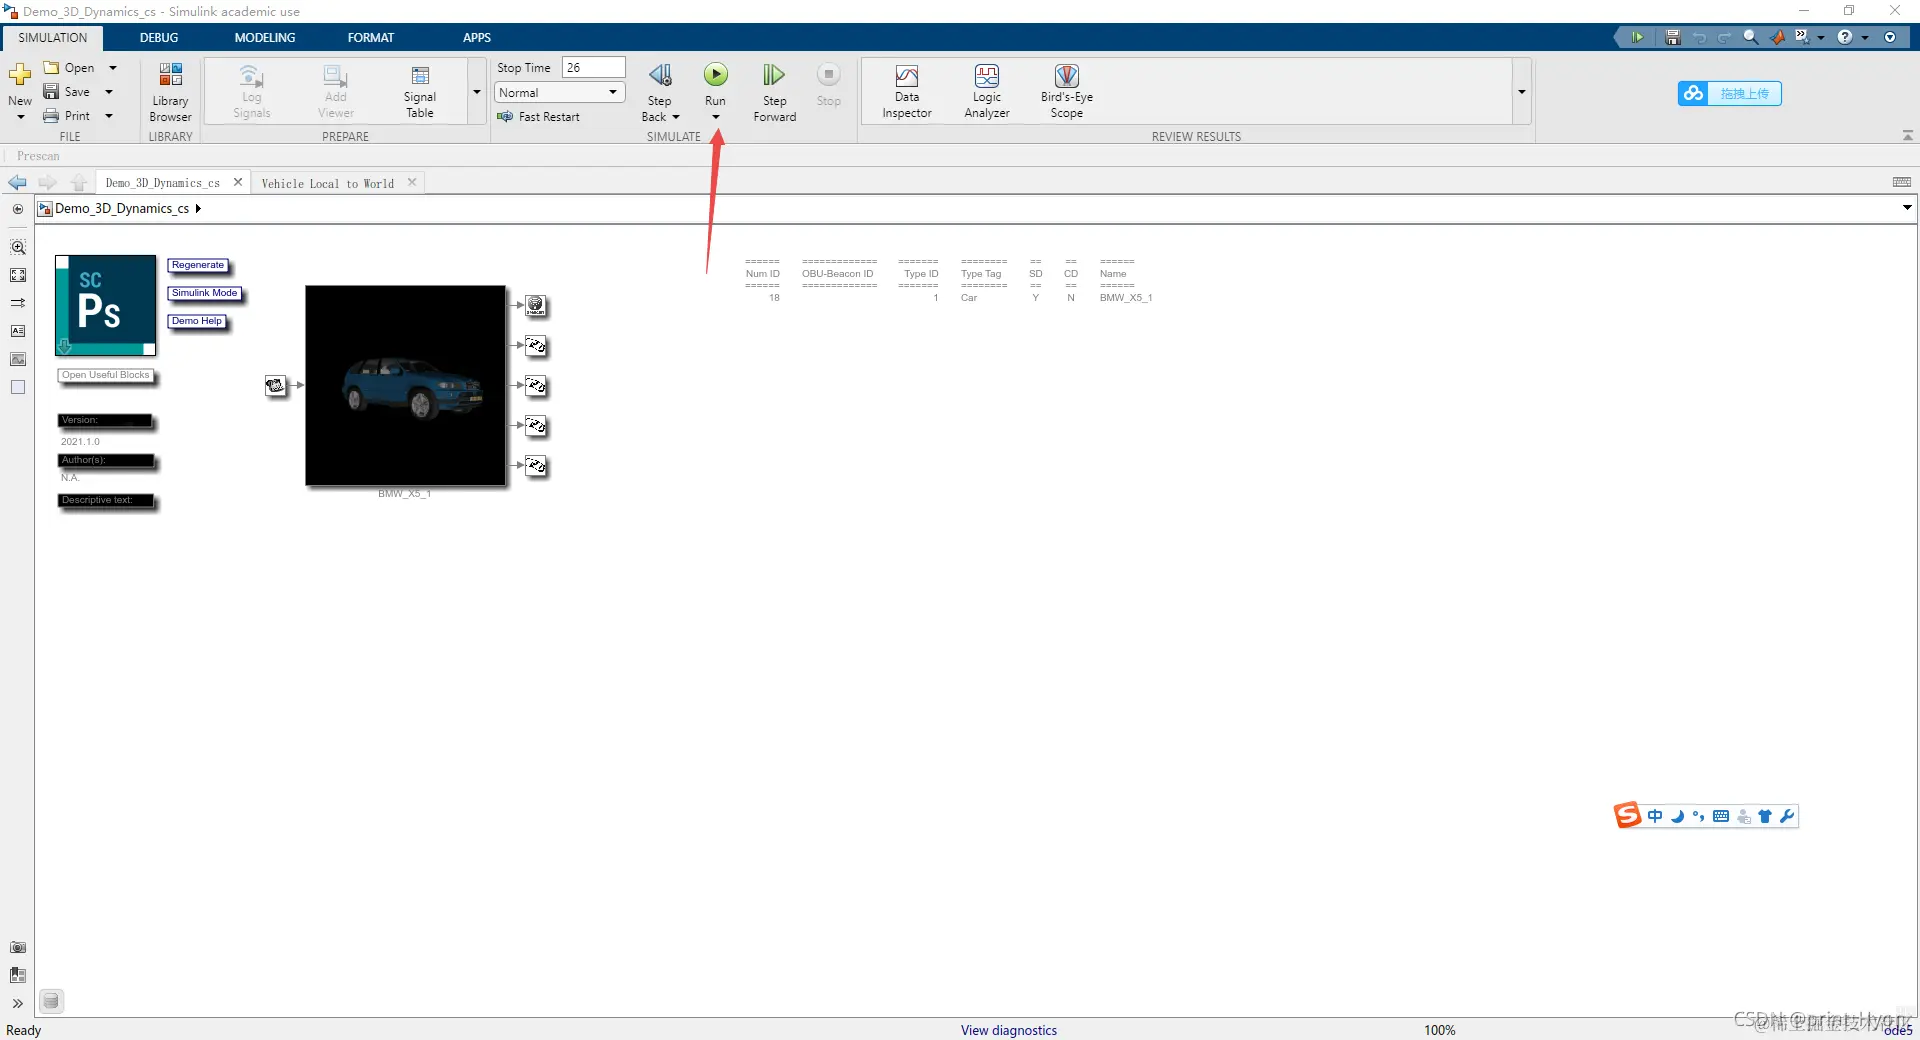Click the Fit to View palette icon
This screenshot has width=1920, height=1040.
(18, 275)
